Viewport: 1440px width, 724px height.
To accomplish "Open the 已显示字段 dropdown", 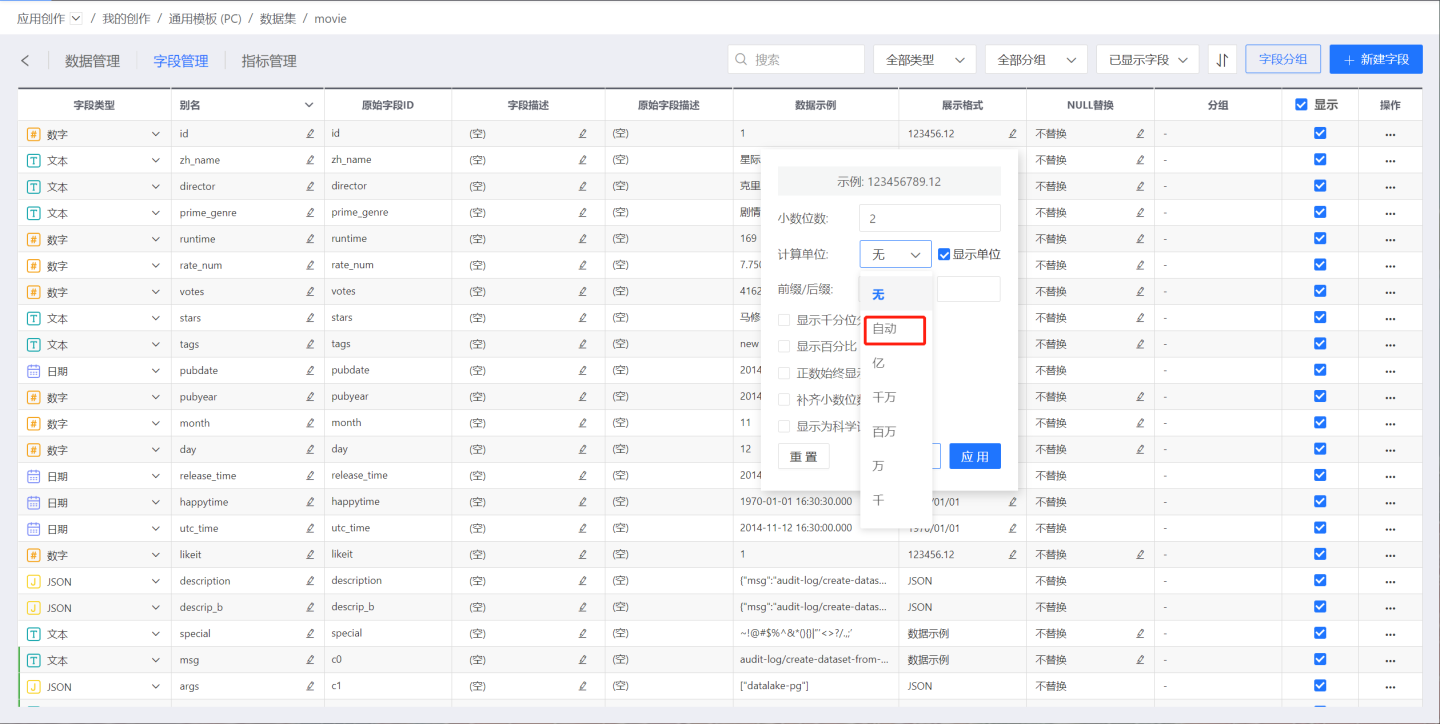I will pyautogui.click(x=1147, y=60).
